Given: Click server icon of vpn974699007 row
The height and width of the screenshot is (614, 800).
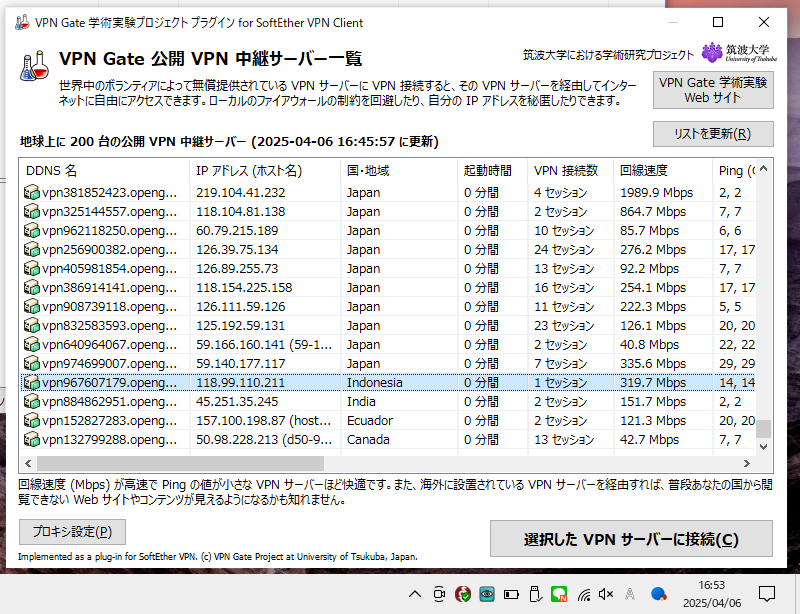Looking at the screenshot, I should click(x=32, y=363).
